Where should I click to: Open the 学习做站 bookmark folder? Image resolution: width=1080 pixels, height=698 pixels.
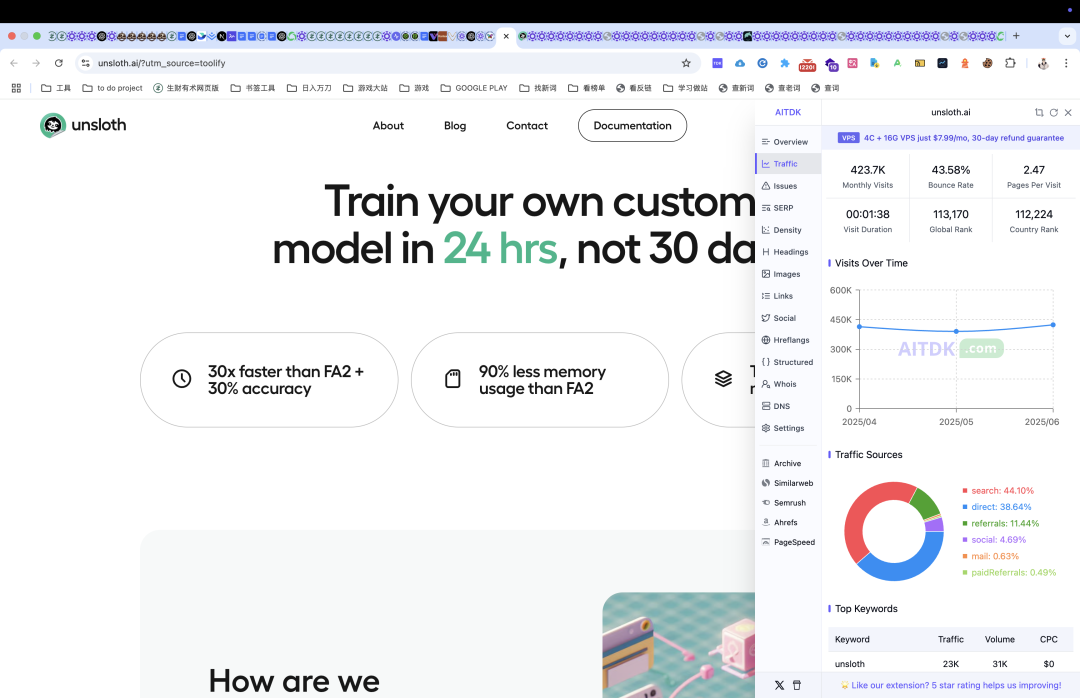685,88
